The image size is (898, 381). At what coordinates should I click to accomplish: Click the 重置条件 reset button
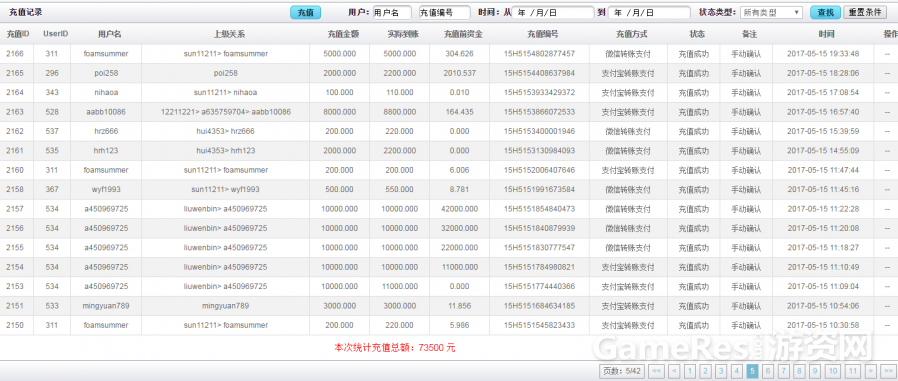click(864, 12)
